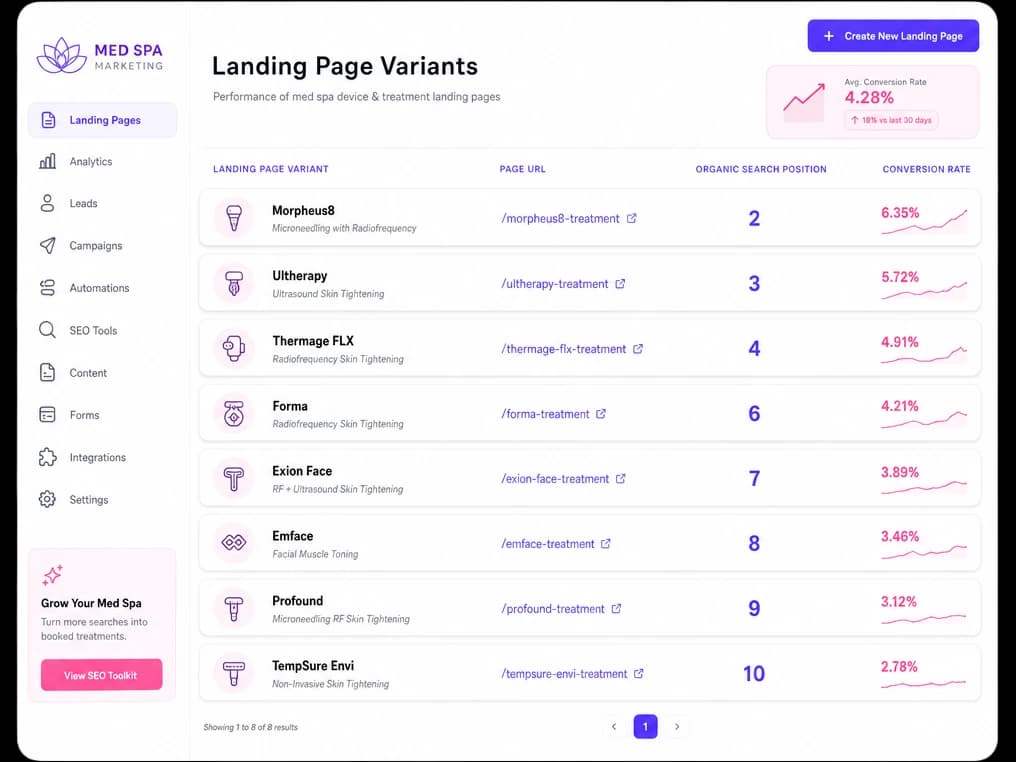This screenshot has height=762, width=1016.
Task: Click the Ultherapy device icon
Action: pos(234,283)
